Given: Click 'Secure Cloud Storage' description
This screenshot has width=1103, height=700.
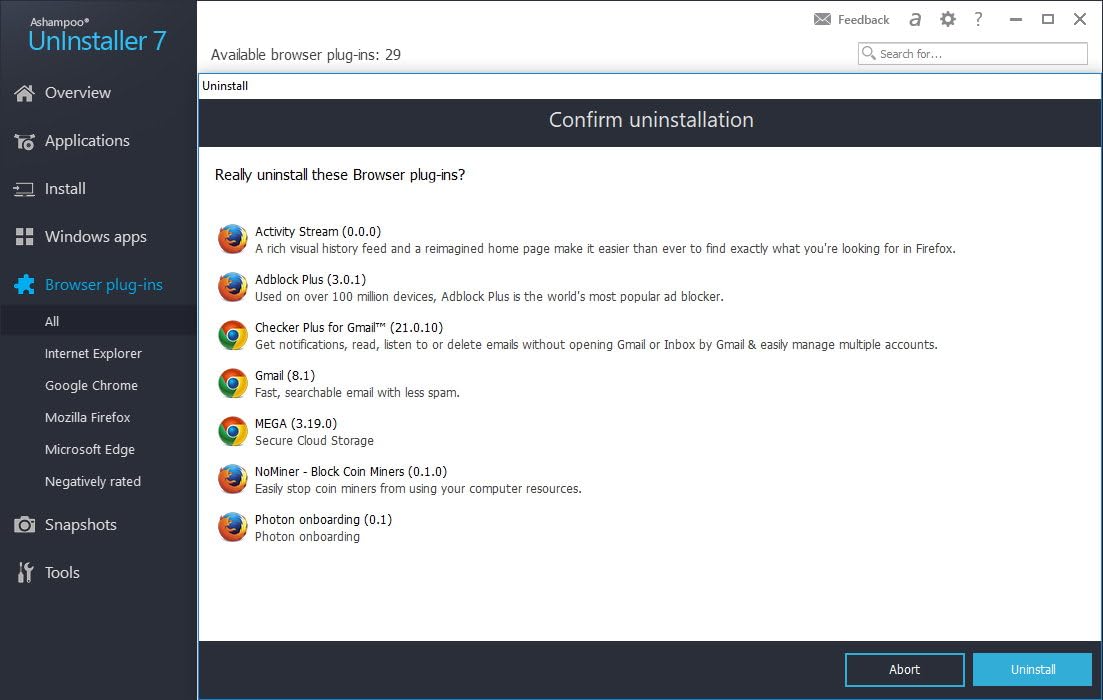Looking at the screenshot, I should tap(314, 440).
